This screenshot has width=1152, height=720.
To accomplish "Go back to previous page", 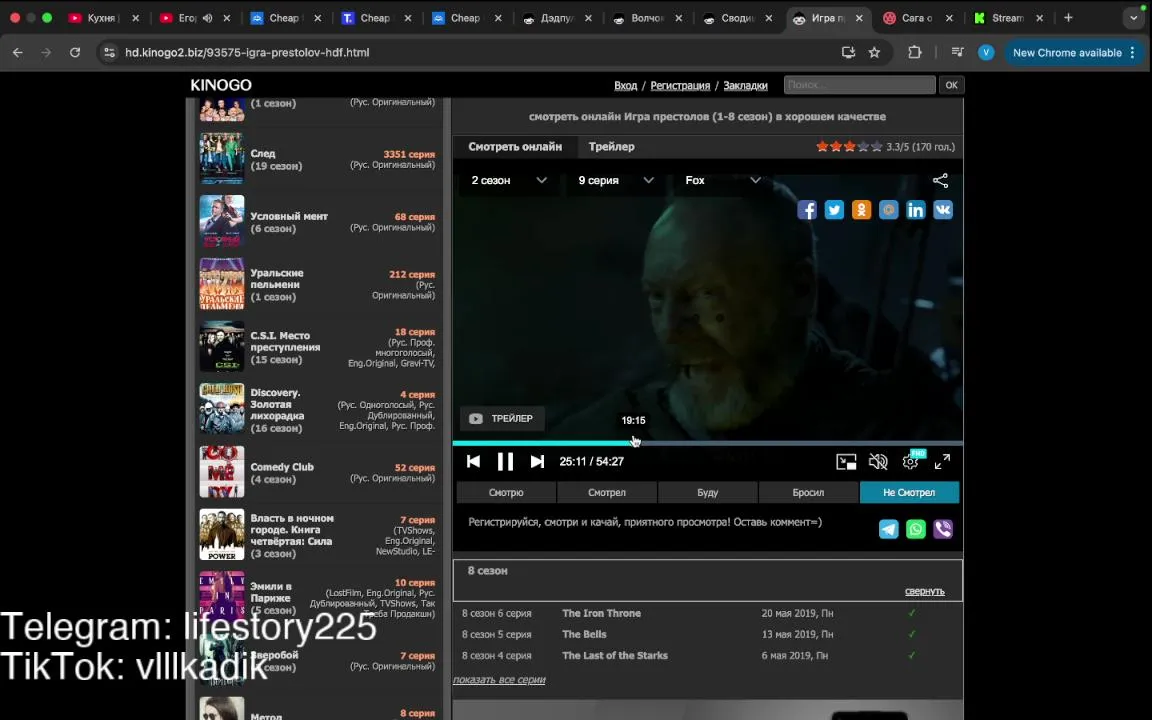I will pos(18,52).
